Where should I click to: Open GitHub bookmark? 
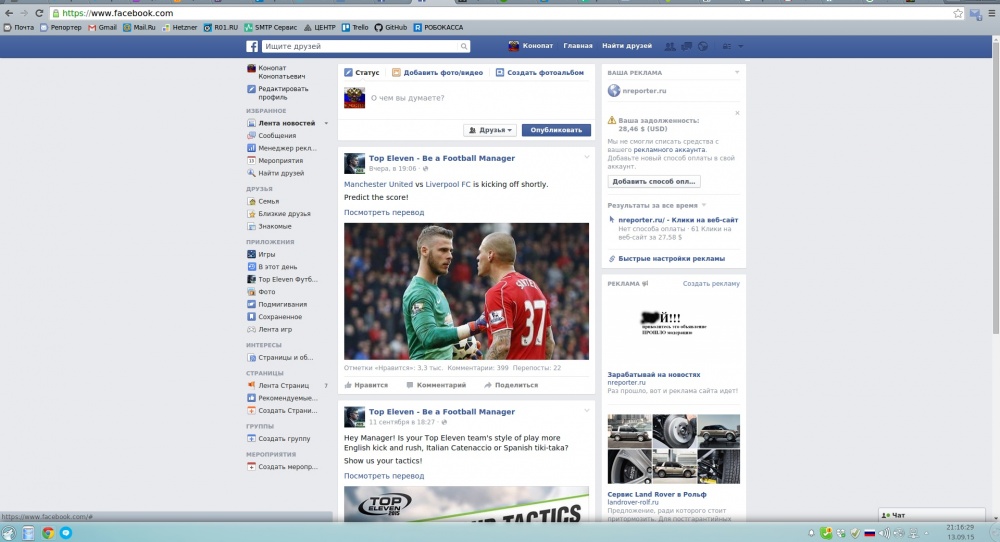[x=391, y=27]
